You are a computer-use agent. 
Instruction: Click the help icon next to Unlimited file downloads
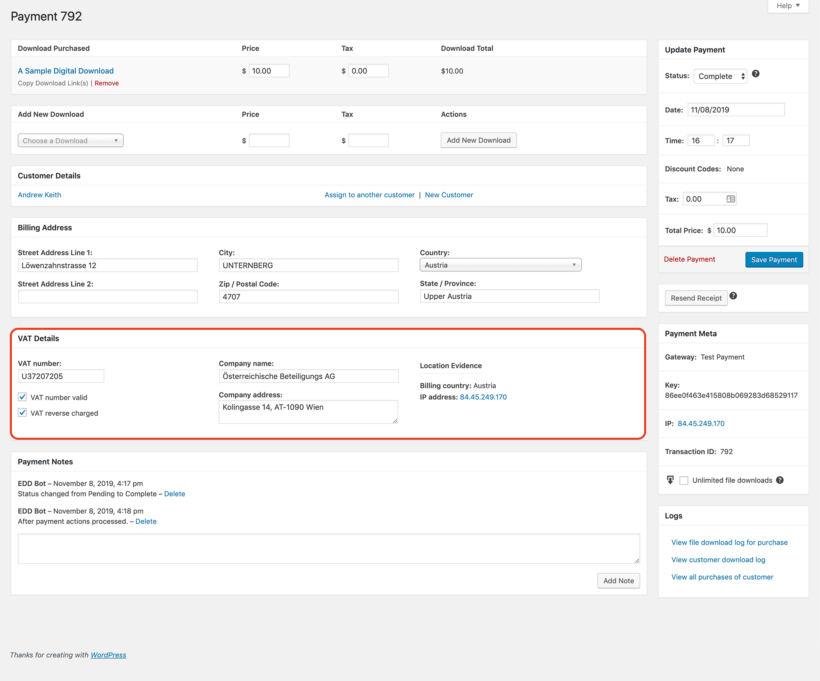[780, 480]
